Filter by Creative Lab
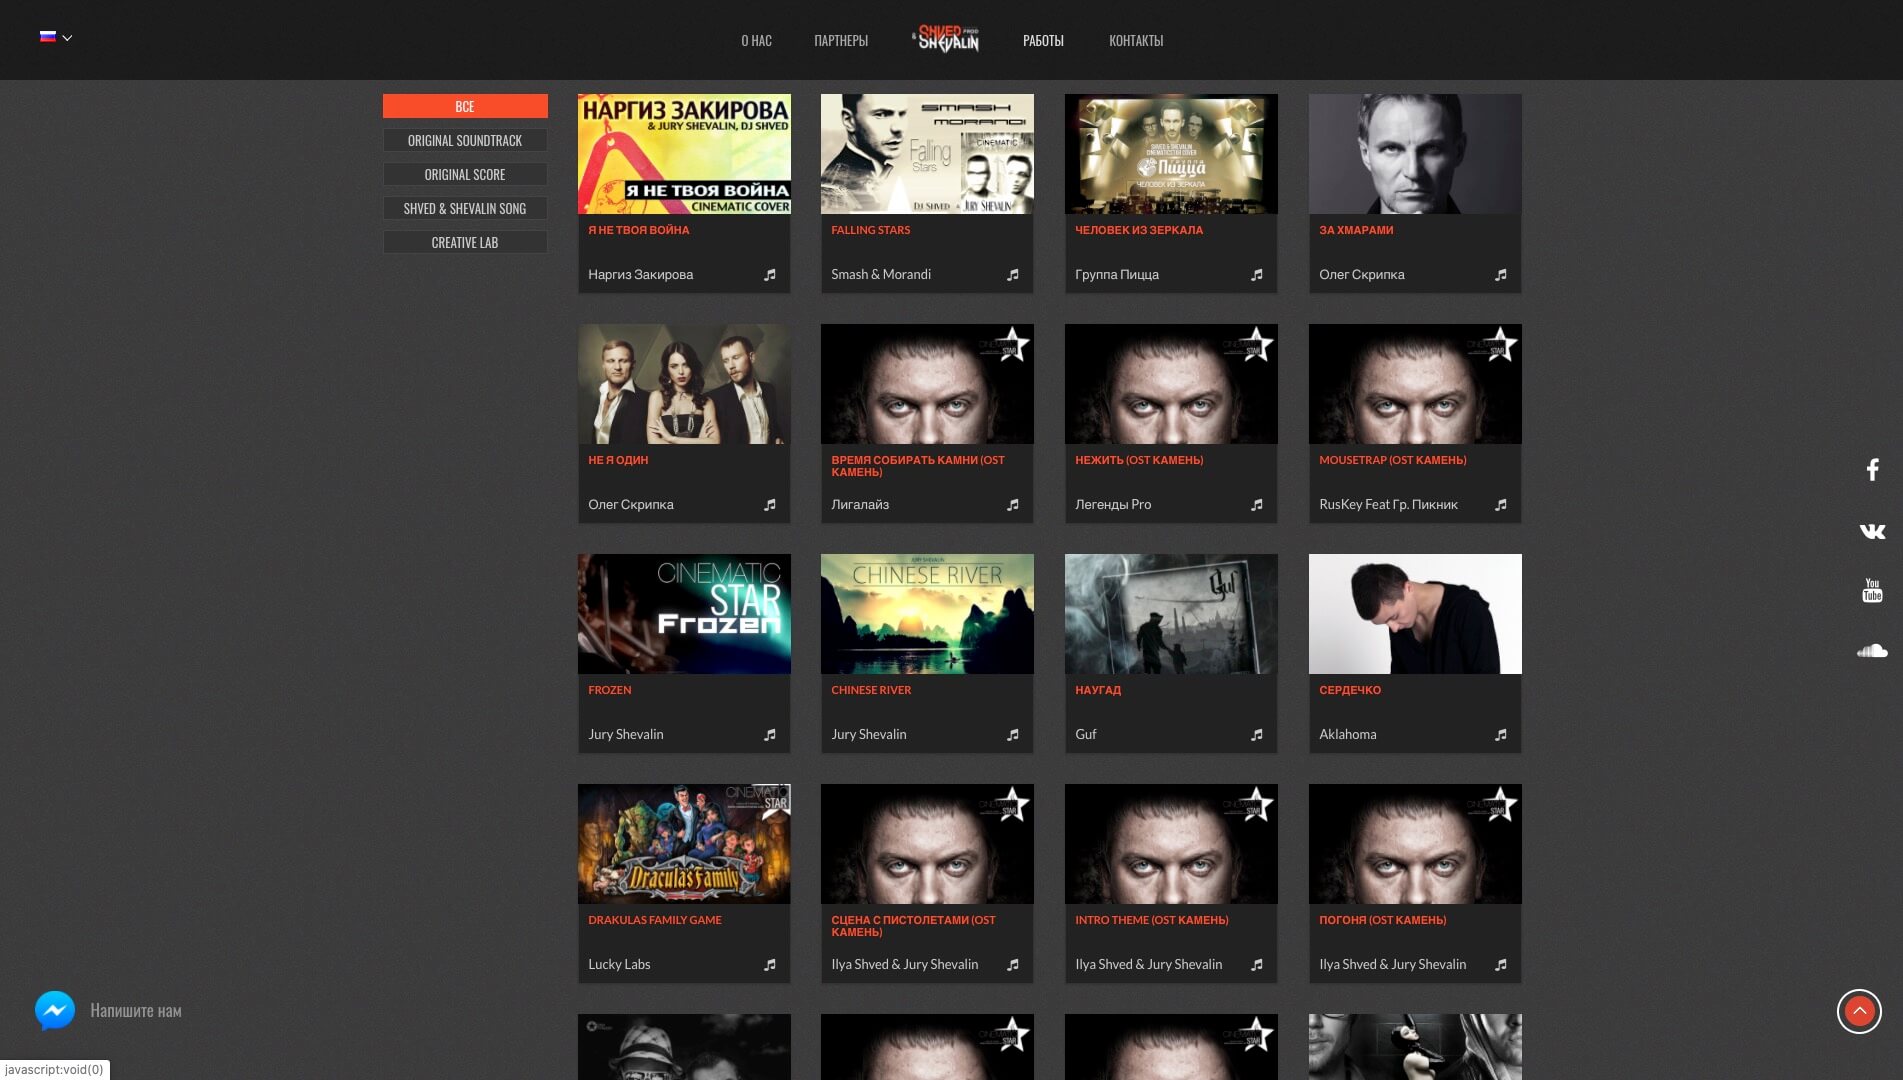This screenshot has height=1080, width=1903. coord(465,242)
